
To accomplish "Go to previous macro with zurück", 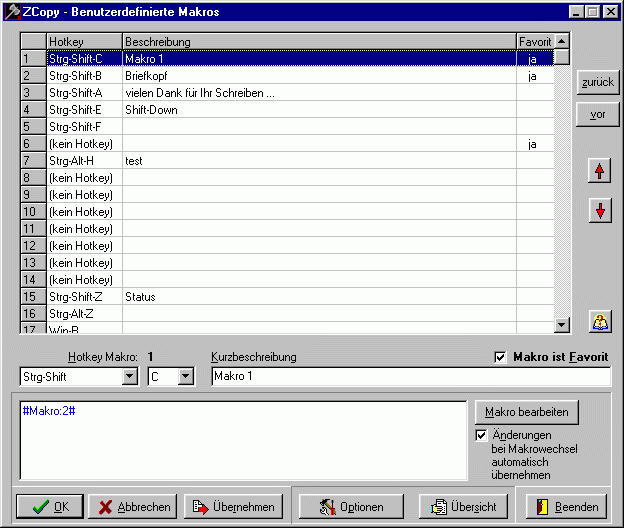I will coord(598,83).
